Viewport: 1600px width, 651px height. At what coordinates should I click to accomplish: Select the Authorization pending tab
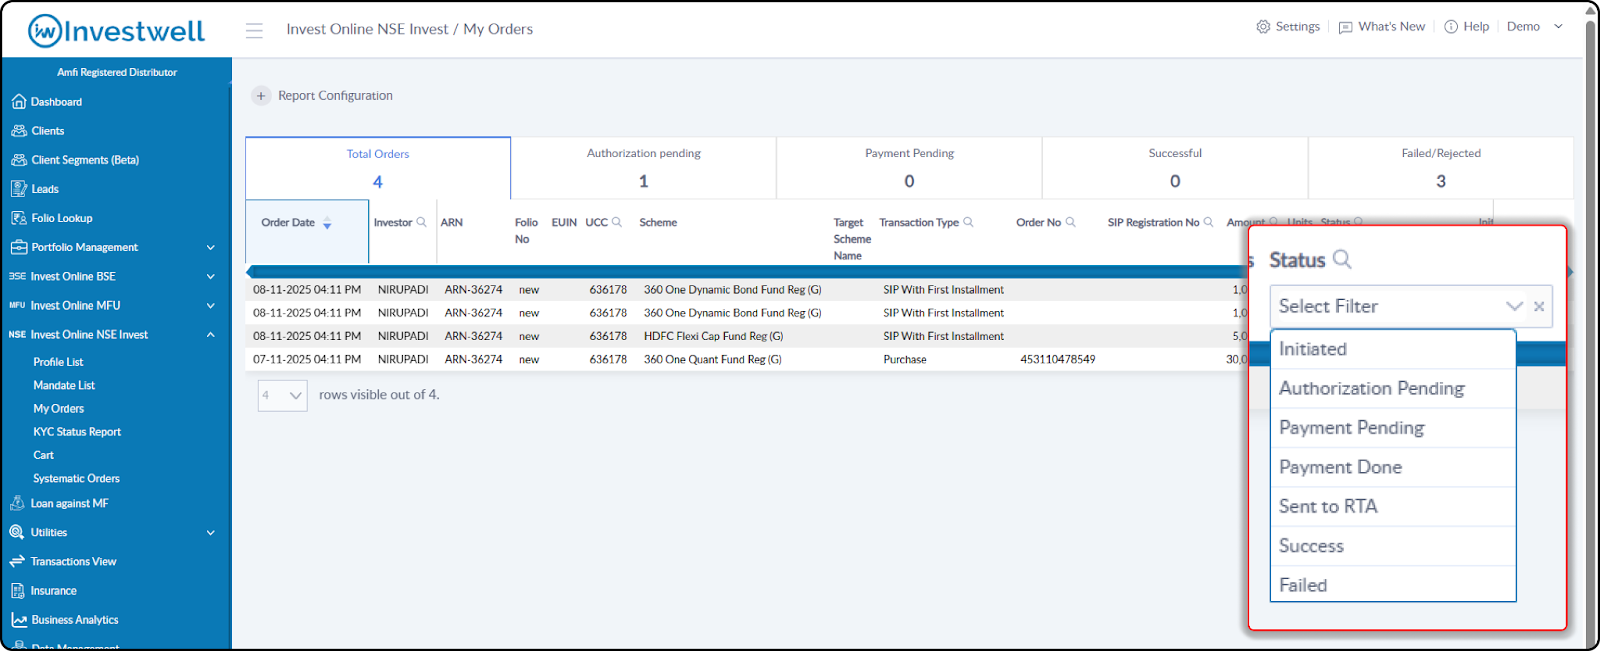coord(643,168)
